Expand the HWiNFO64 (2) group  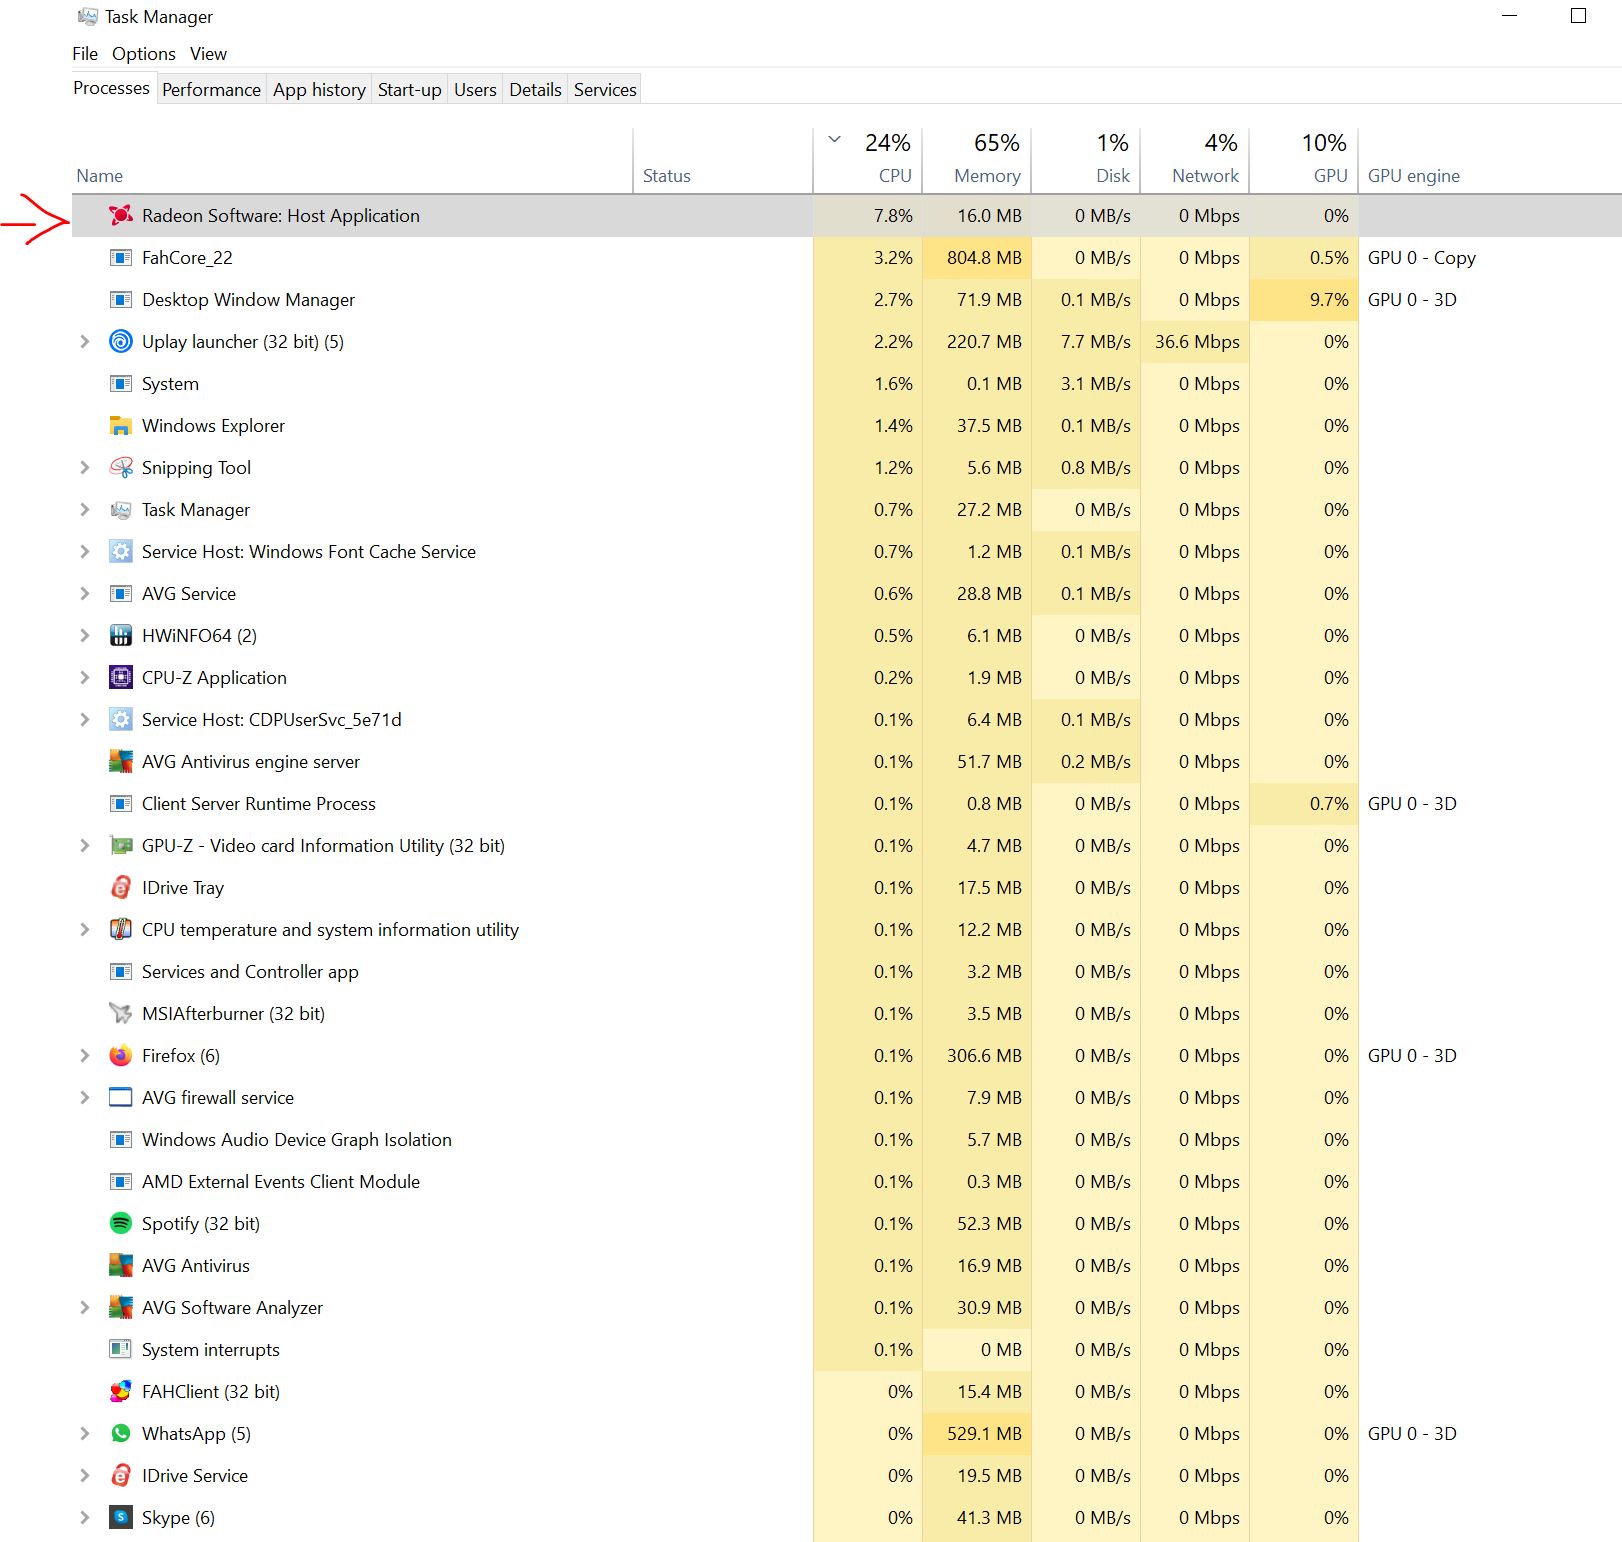(x=85, y=635)
